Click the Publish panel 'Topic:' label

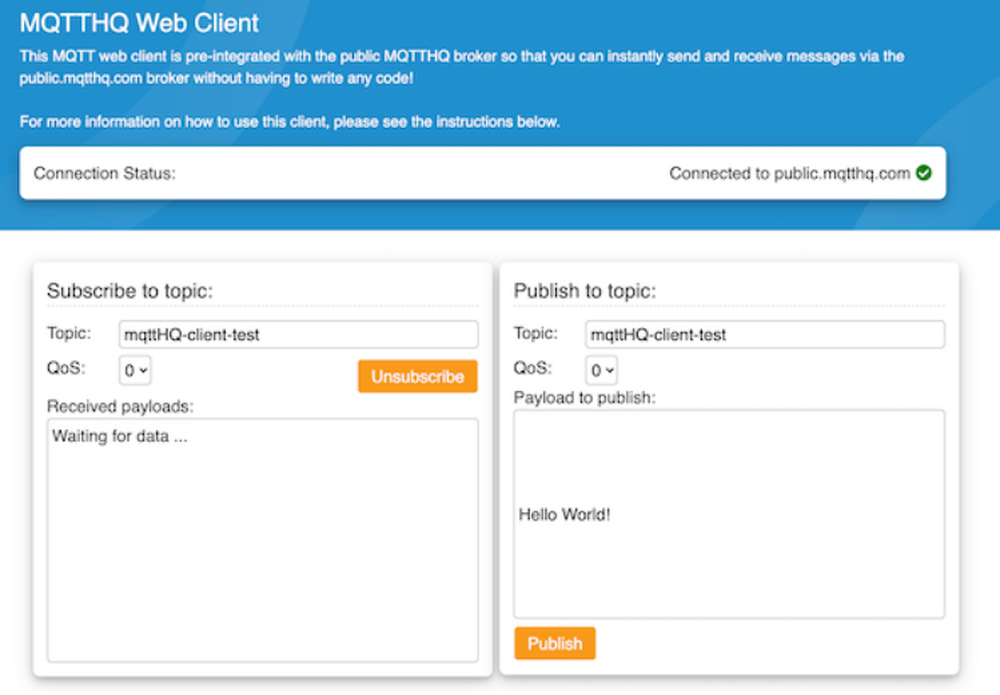536,333
